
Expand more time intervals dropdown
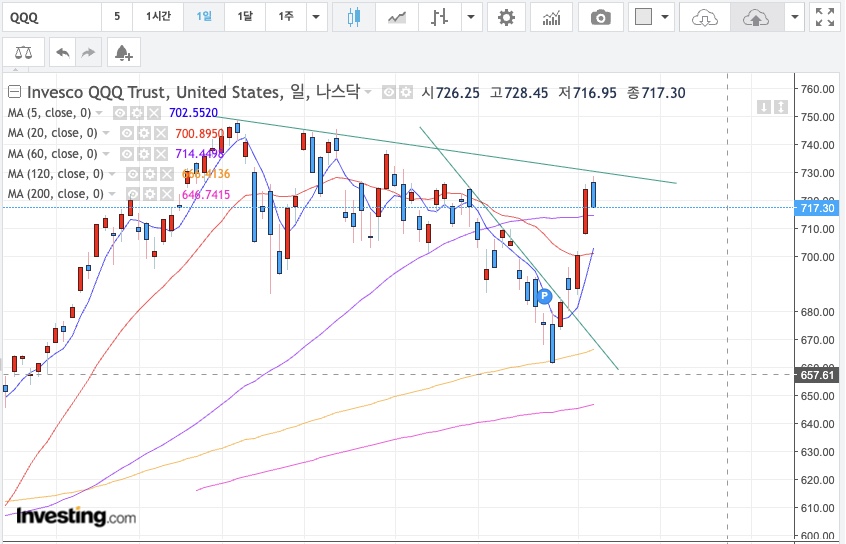click(x=316, y=17)
